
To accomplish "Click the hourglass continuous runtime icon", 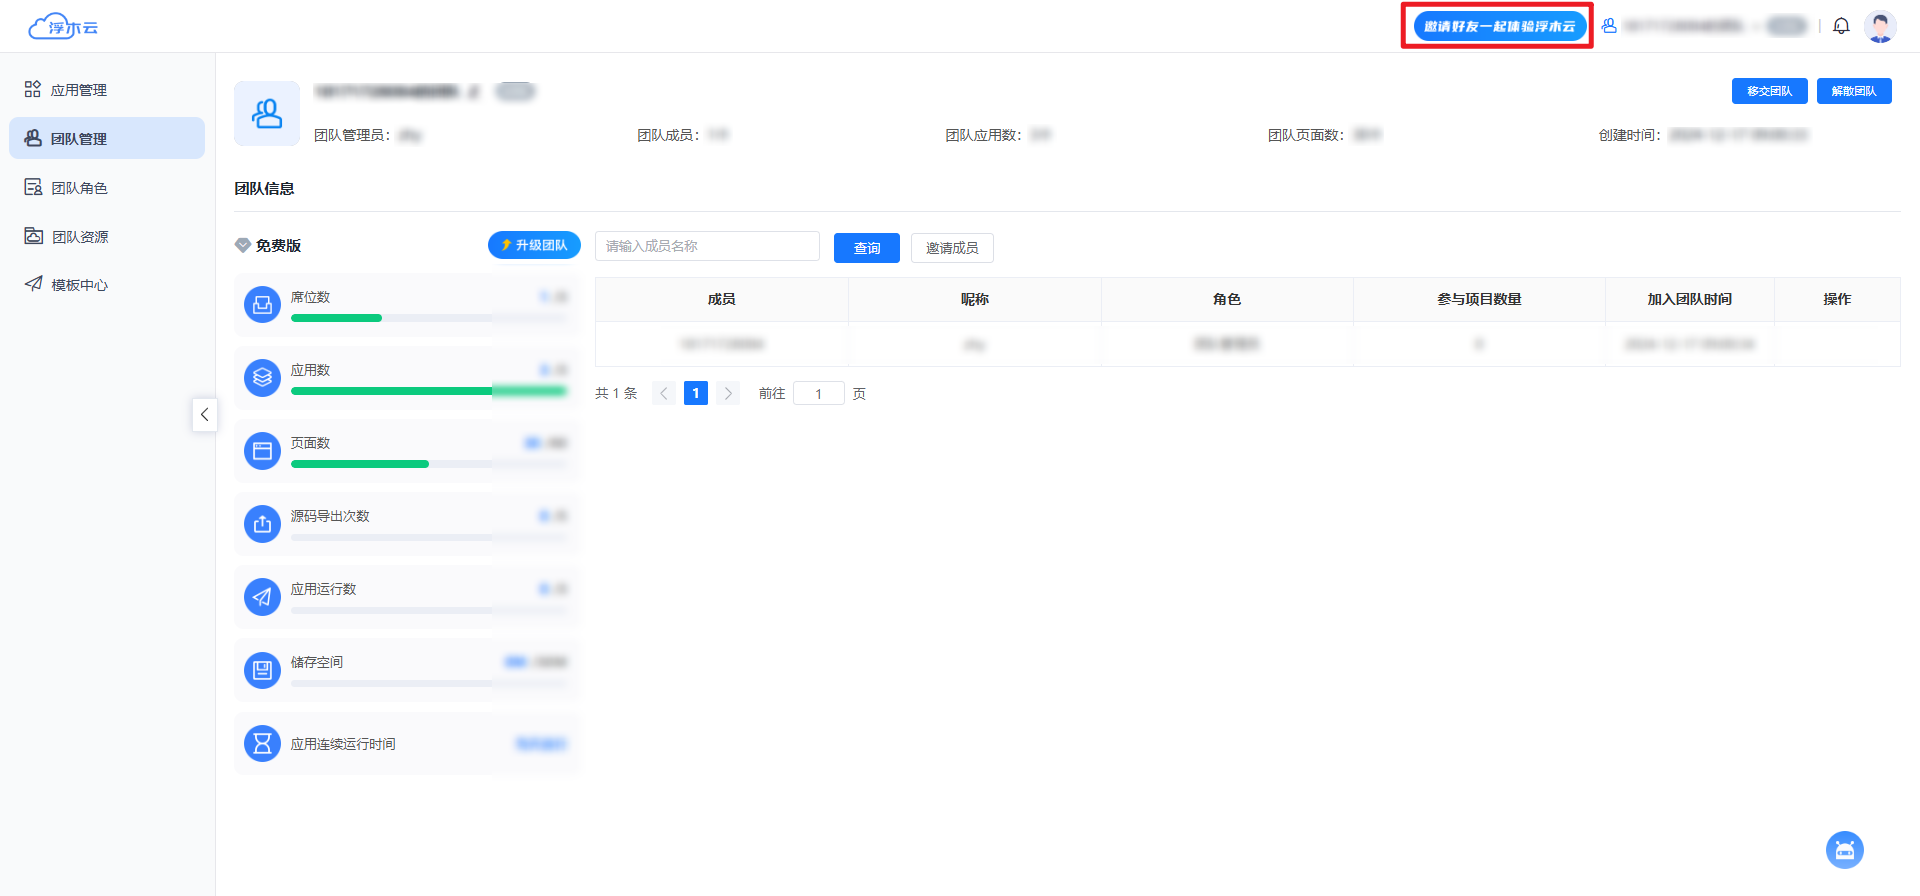I will pos(262,743).
